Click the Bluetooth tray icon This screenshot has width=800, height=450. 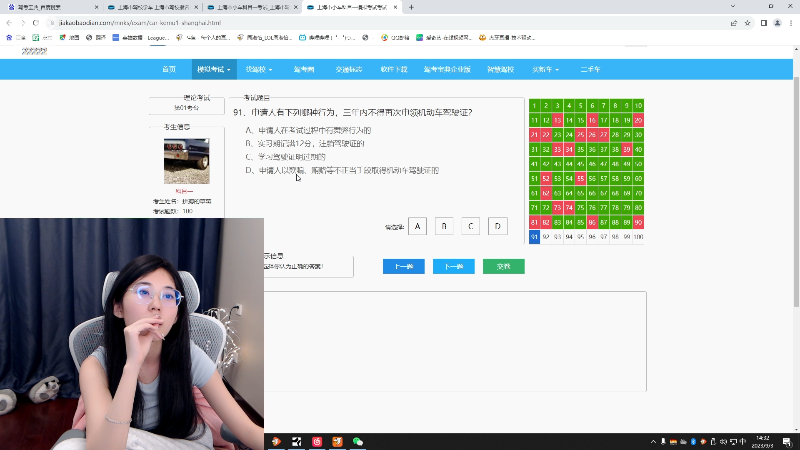[x=693, y=442]
